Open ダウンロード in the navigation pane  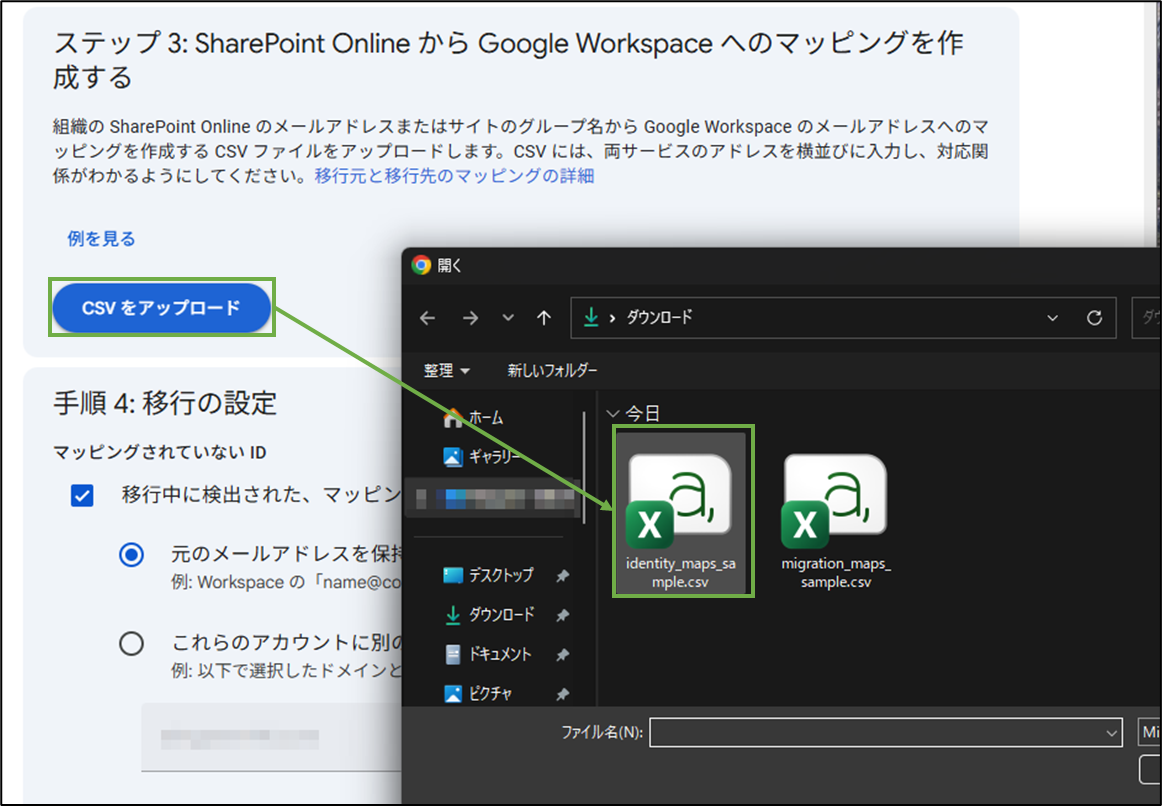[488, 615]
